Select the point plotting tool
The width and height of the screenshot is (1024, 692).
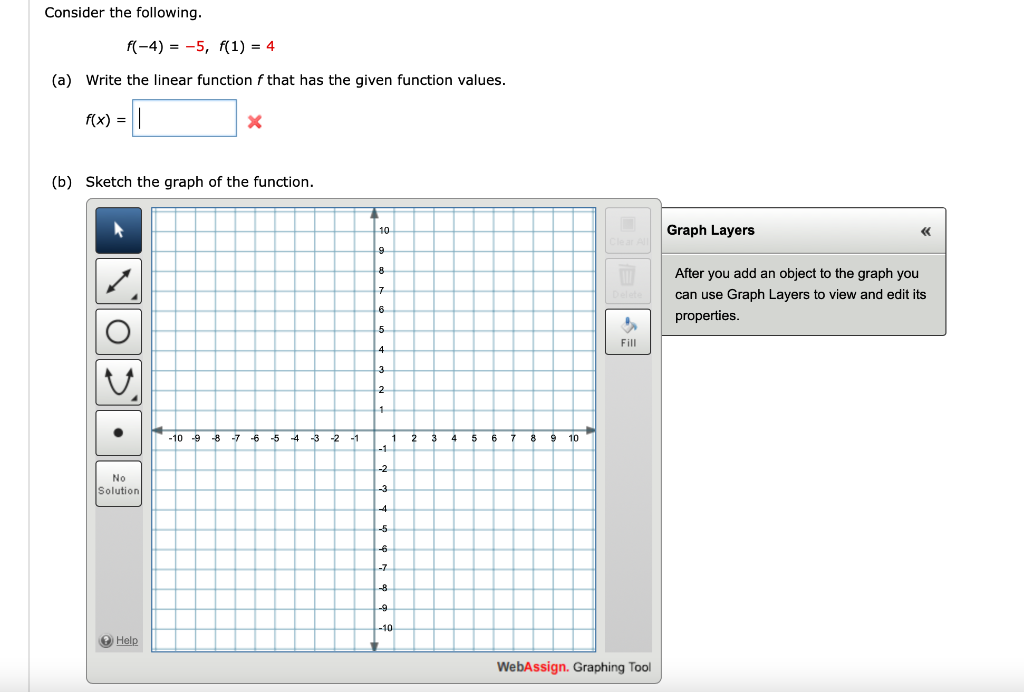click(x=118, y=432)
